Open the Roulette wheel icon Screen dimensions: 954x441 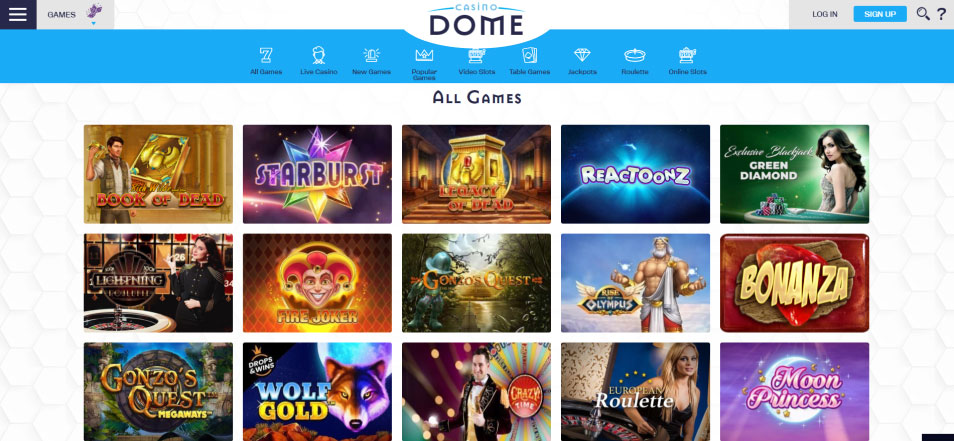(x=635, y=55)
